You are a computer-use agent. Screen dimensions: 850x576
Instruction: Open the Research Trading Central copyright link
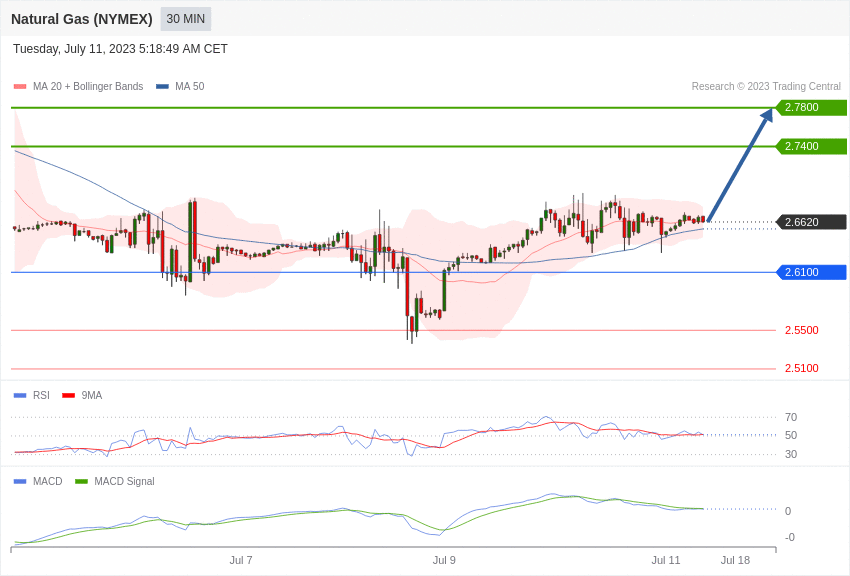[x=766, y=87]
